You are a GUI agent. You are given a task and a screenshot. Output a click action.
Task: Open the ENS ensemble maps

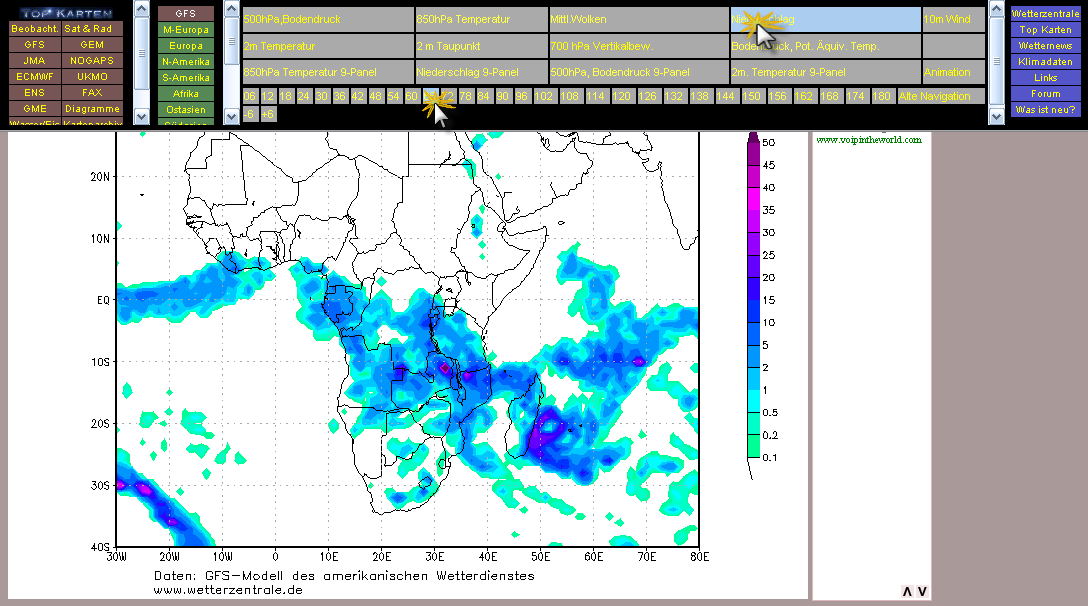pos(35,92)
